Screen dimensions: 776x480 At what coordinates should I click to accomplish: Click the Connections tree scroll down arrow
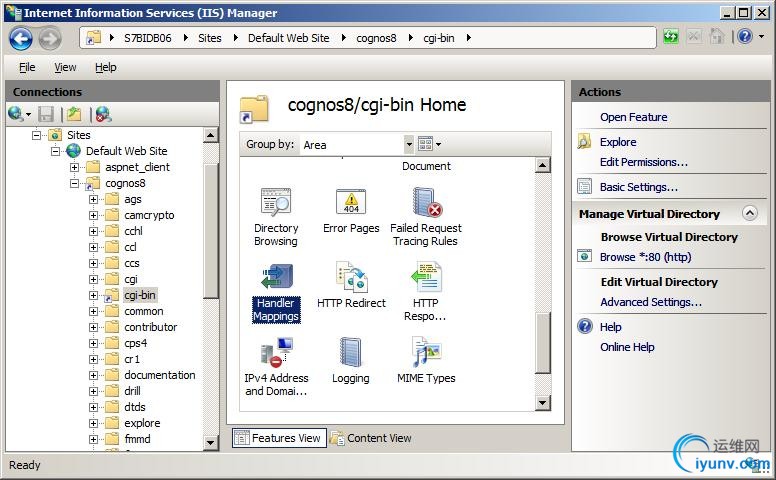click(211, 443)
